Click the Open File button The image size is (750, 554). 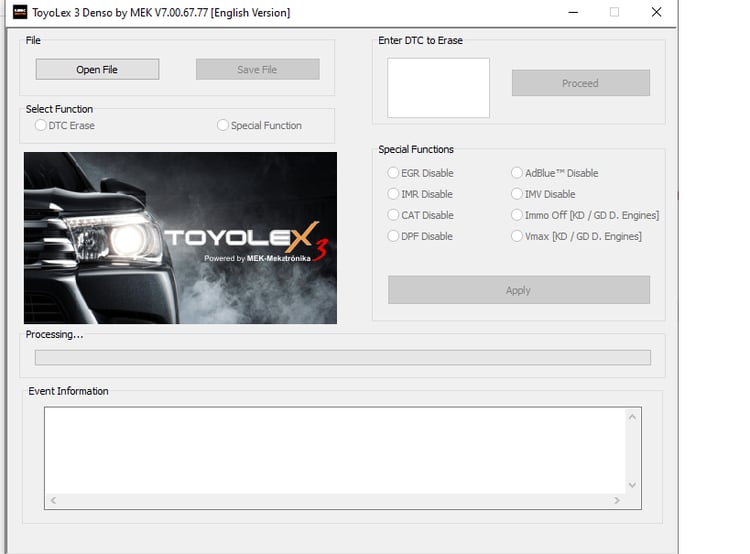pos(97,69)
